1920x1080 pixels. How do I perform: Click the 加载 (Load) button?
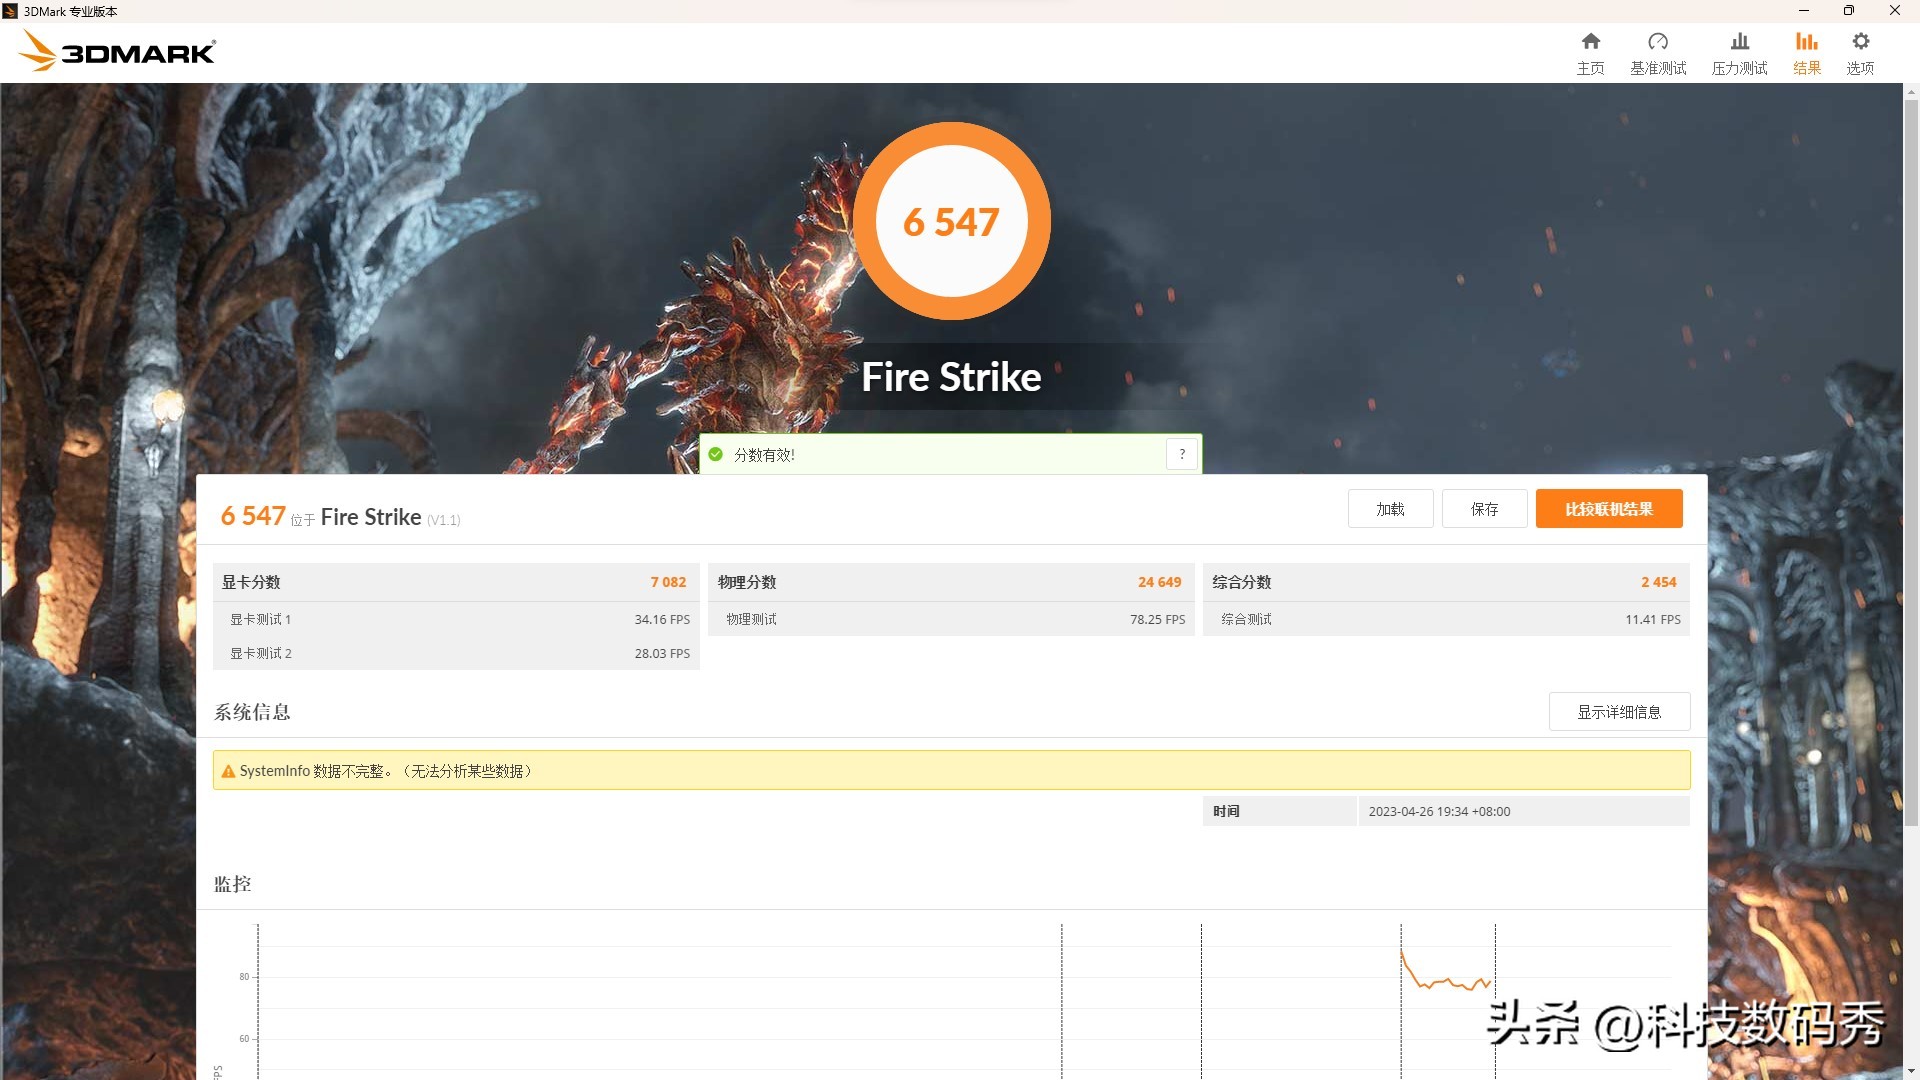click(x=1390, y=509)
